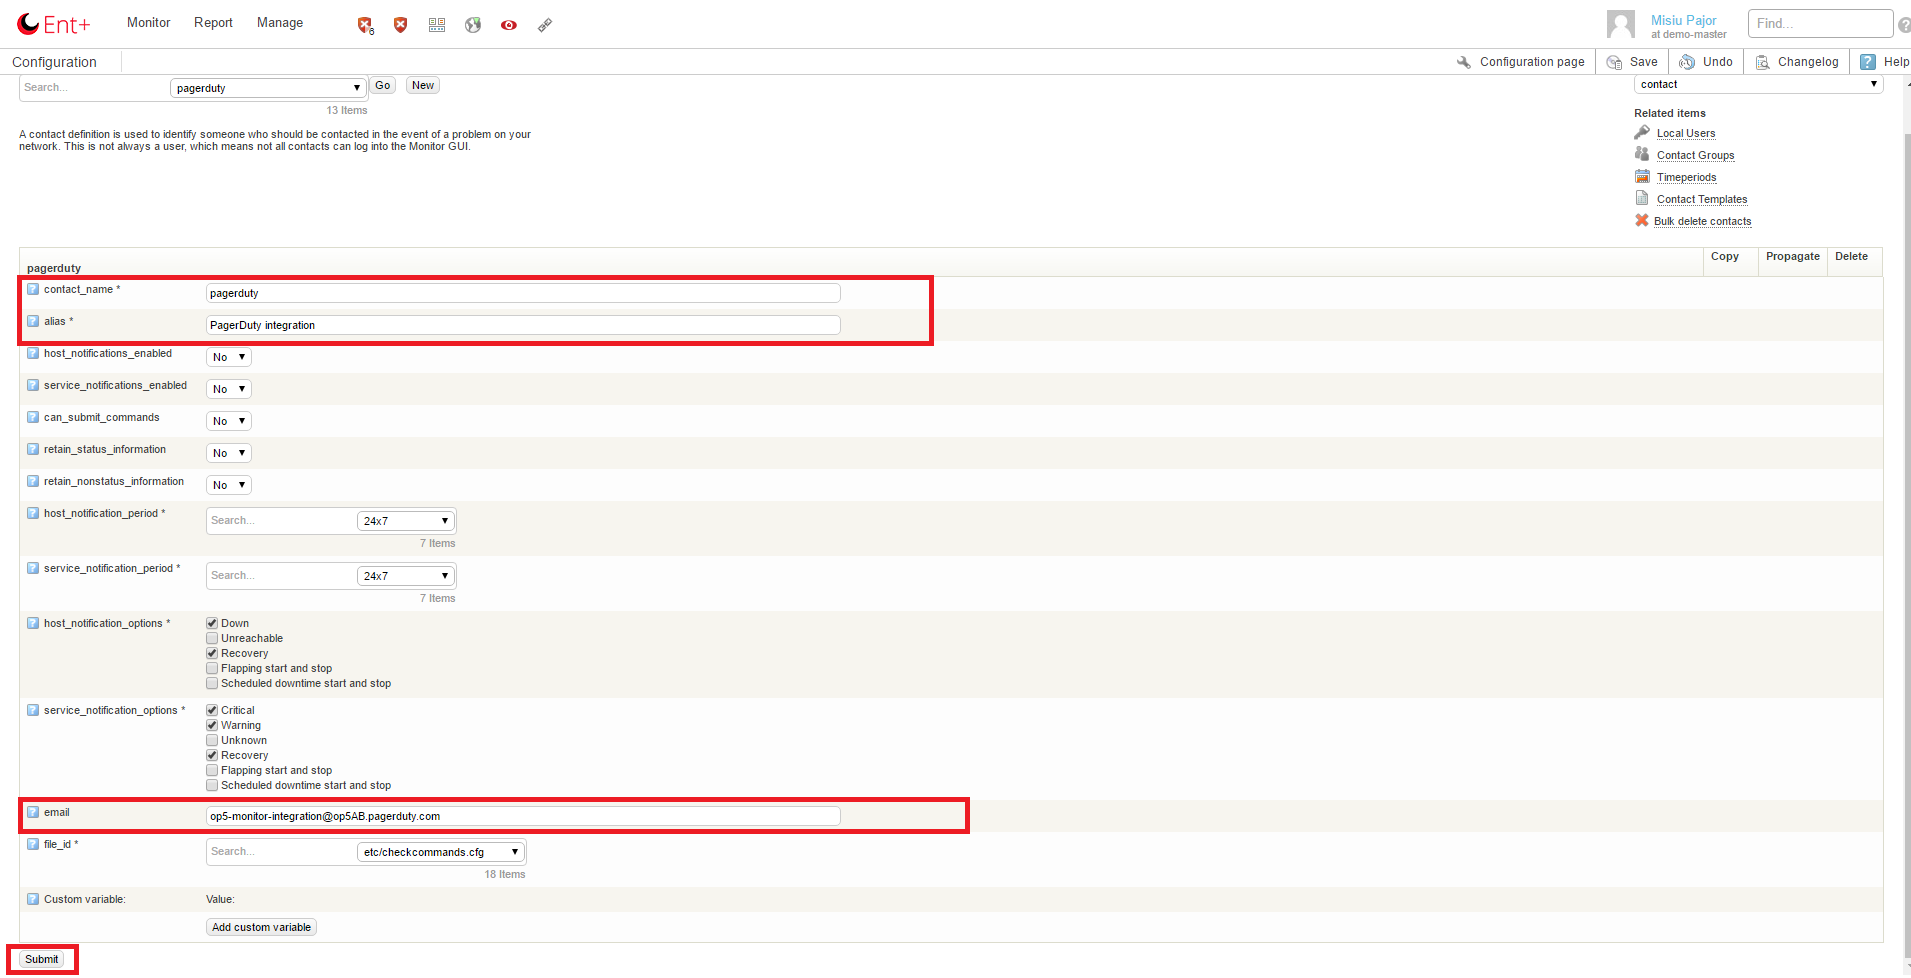The width and height of the screenshot is (1911, 978).
Task: Open host_notifications_enabled dropdown
Action: tap(229, 357)
